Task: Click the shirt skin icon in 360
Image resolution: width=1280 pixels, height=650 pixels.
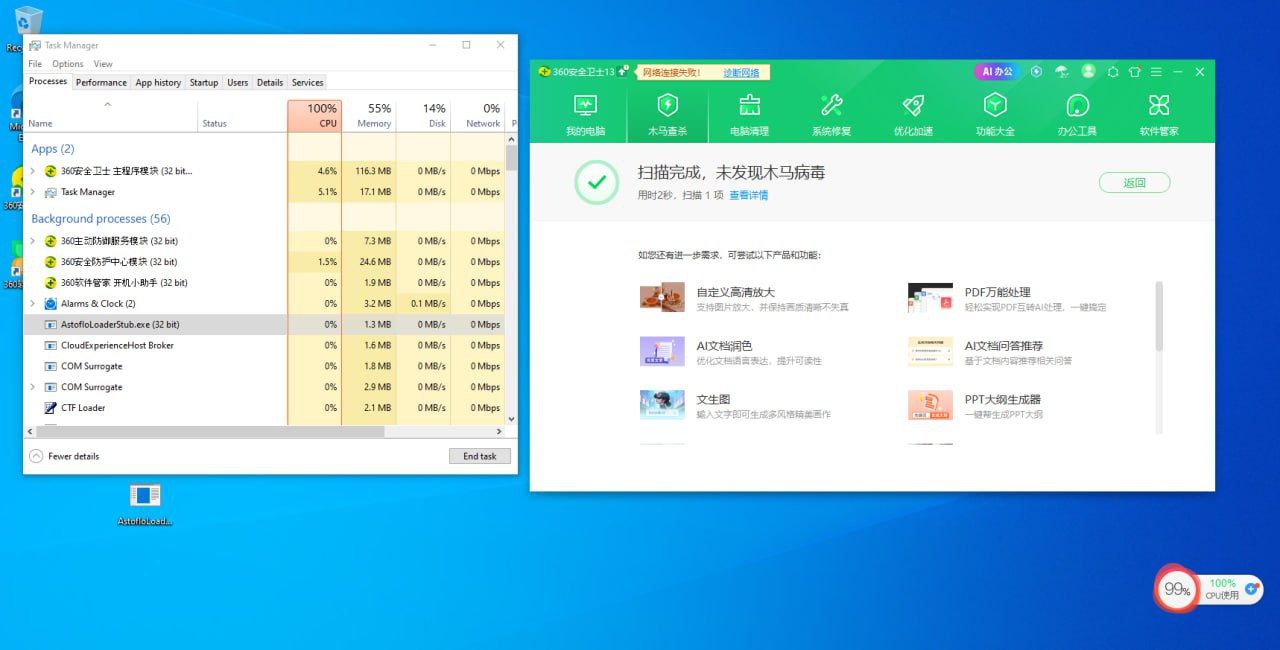Action: 1135,72
